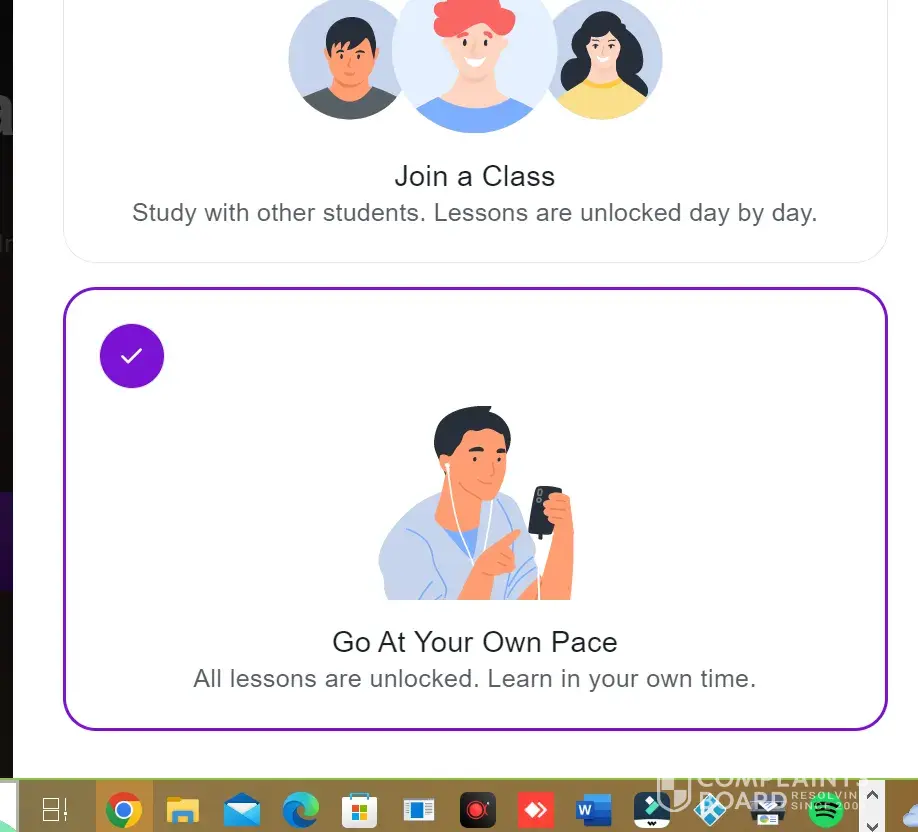The height and width of the screenshot is (832, 918).
Task: Open Task View from the taskbar
Action: (x=55, y=810)
